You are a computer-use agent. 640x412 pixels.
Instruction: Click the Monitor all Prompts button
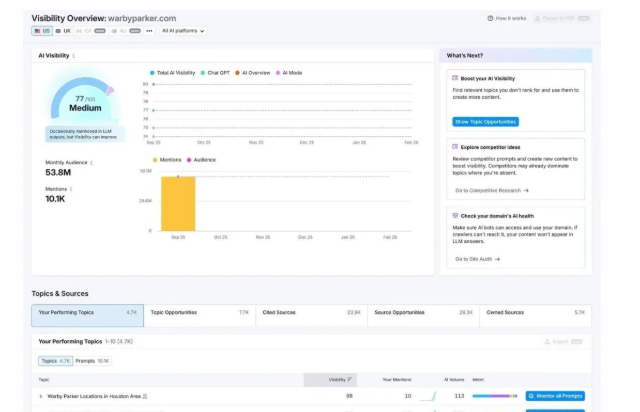click(x=555, y=397)
